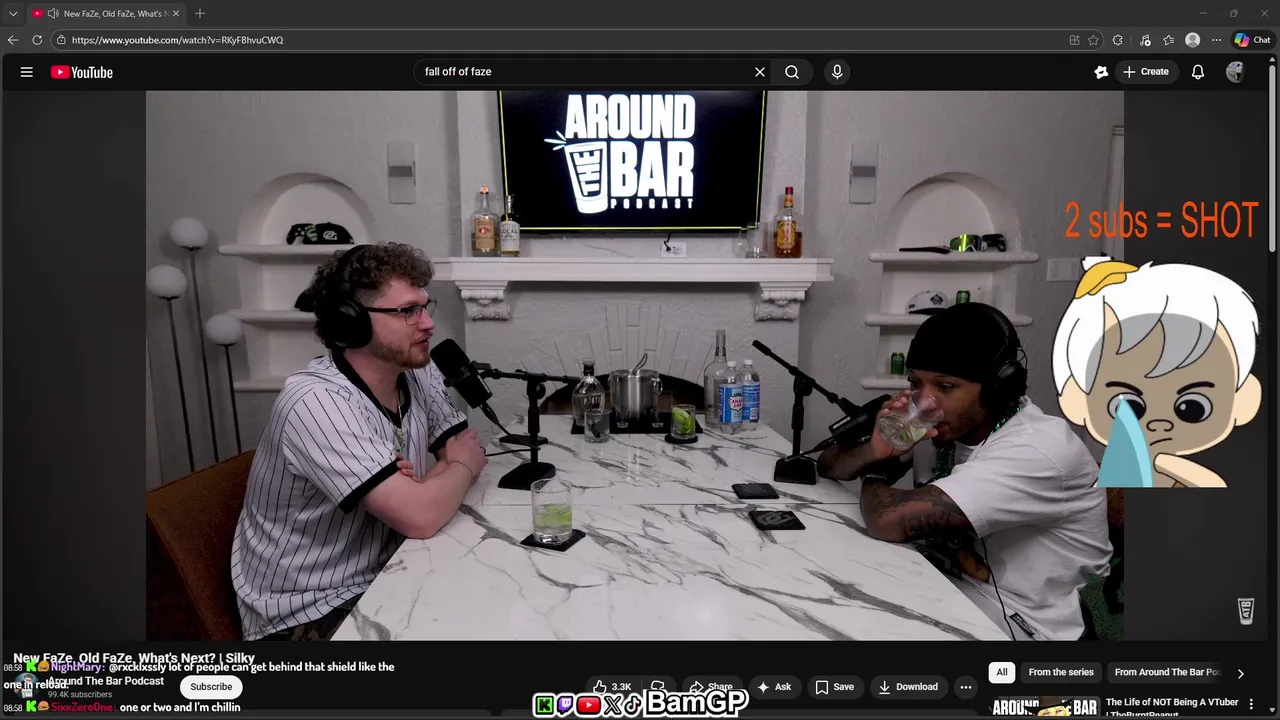This screenshot has height=720, width=1280.
Task: Open the YouTube account avatar menu
Action: pos(1236,72)
